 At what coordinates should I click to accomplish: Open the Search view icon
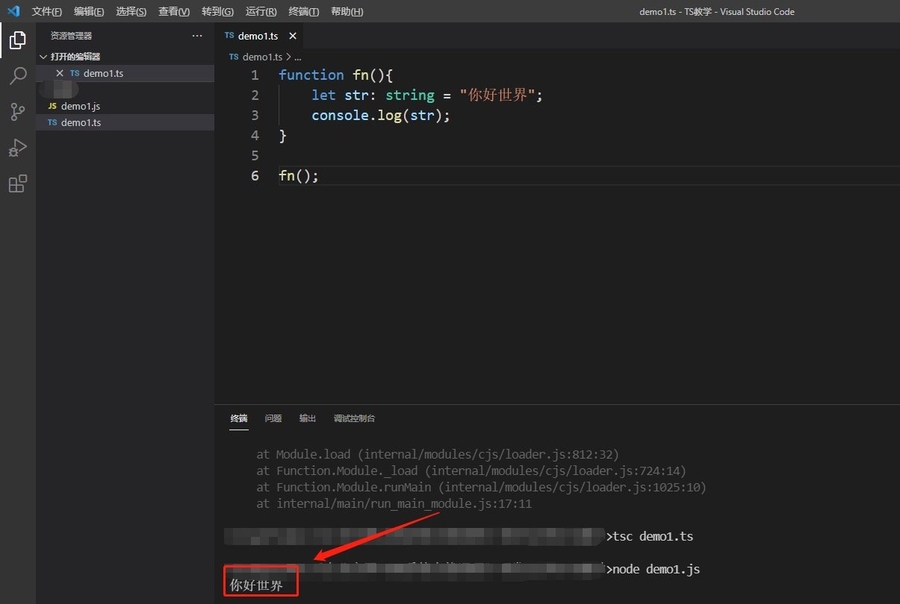[x=17, y=76]
